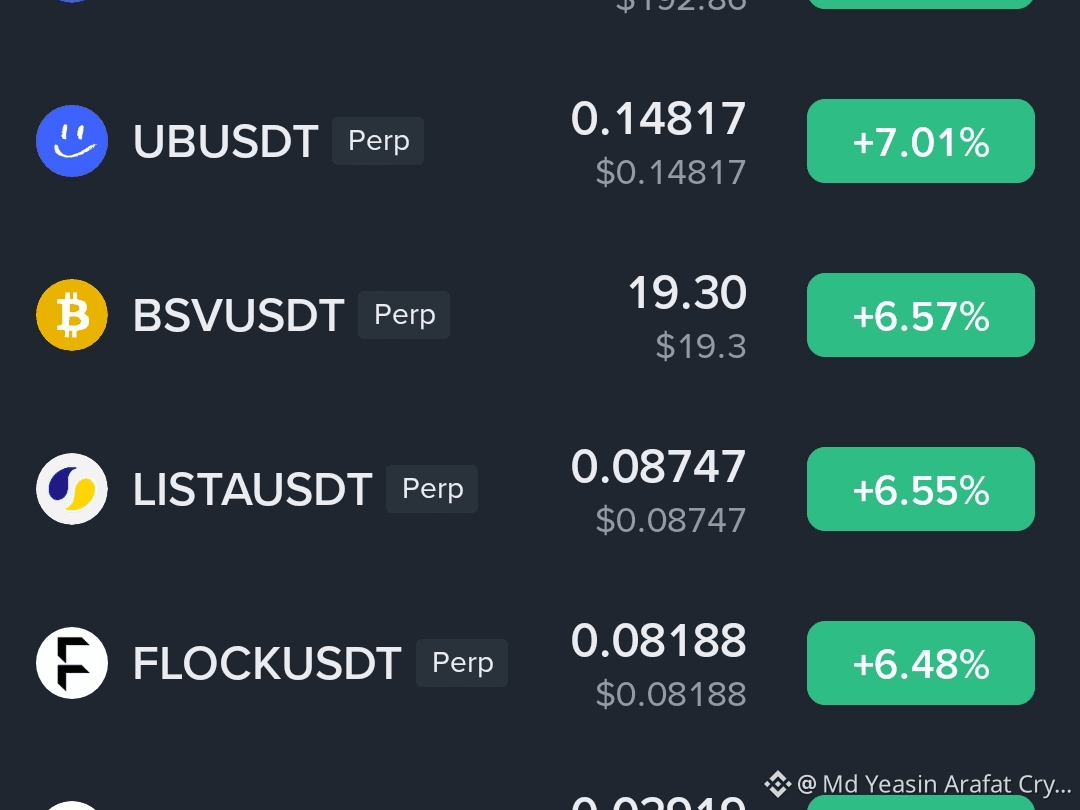Tap the BSVUSDT Bitcoin SV coin icon
This screenshot has width=1080, height=810.
72,315
